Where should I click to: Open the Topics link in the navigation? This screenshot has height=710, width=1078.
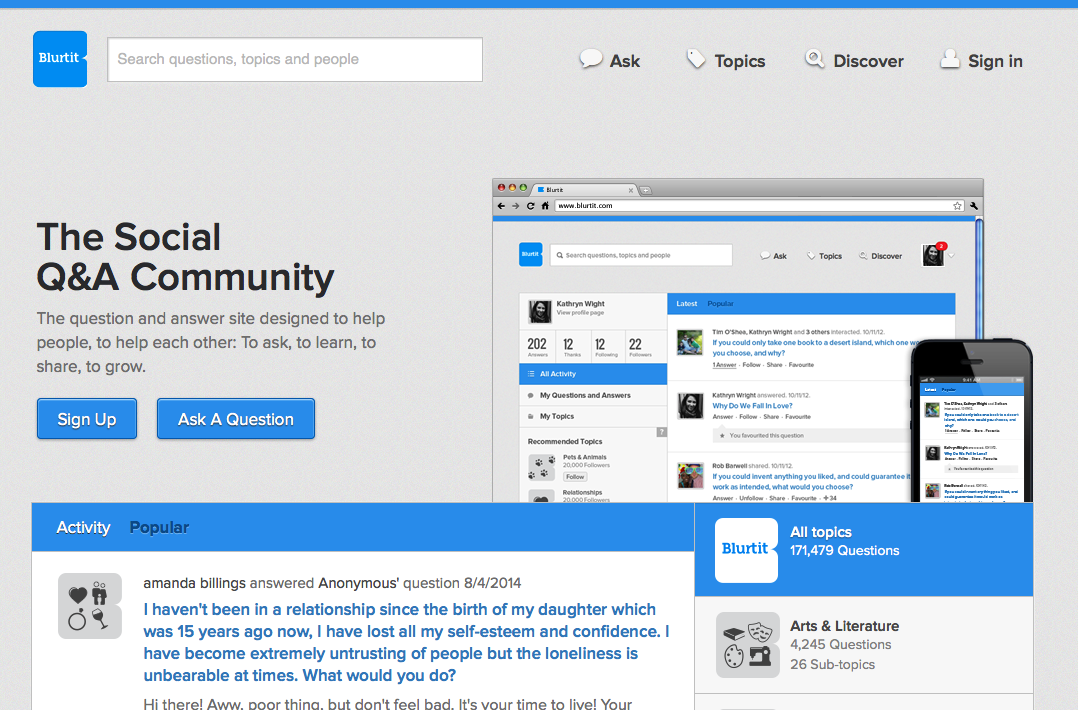(x=740, y=61)
